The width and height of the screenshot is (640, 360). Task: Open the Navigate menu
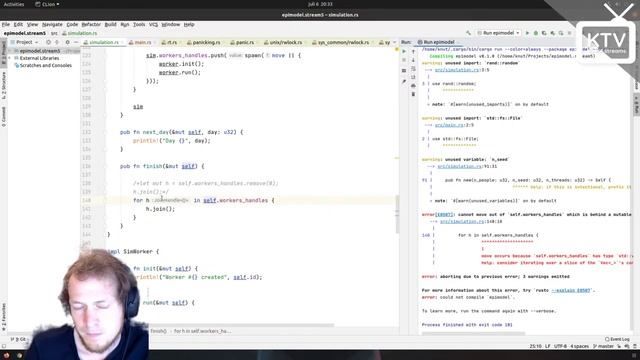[52, 24]
